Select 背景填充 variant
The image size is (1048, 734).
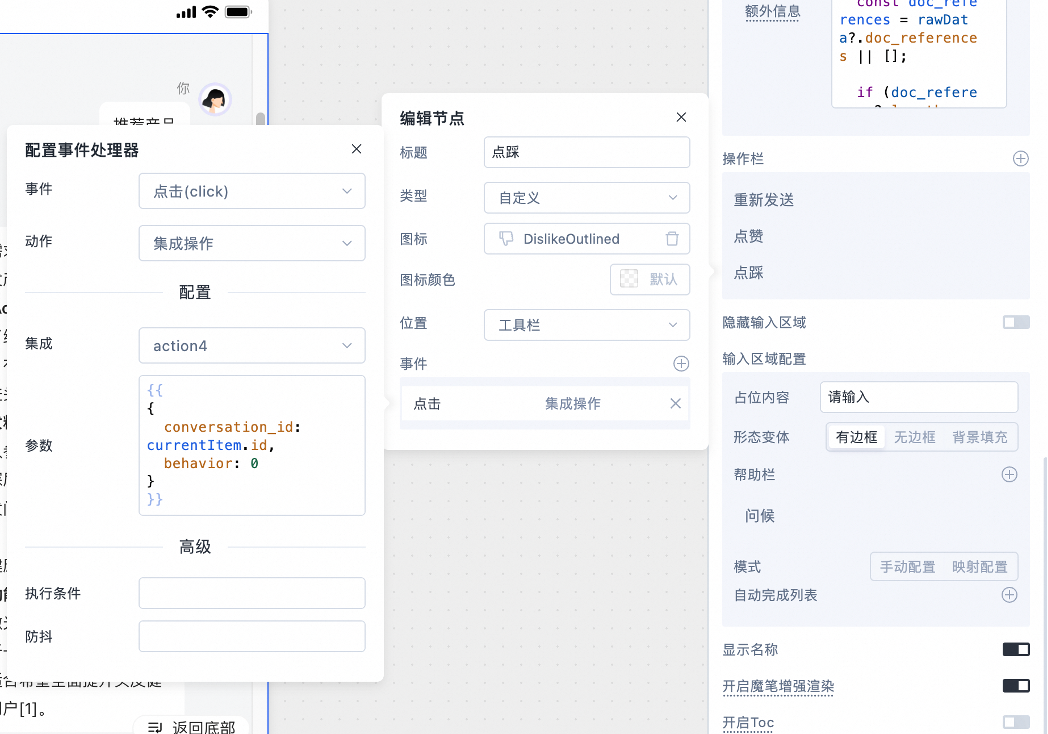tap(979, 437)
